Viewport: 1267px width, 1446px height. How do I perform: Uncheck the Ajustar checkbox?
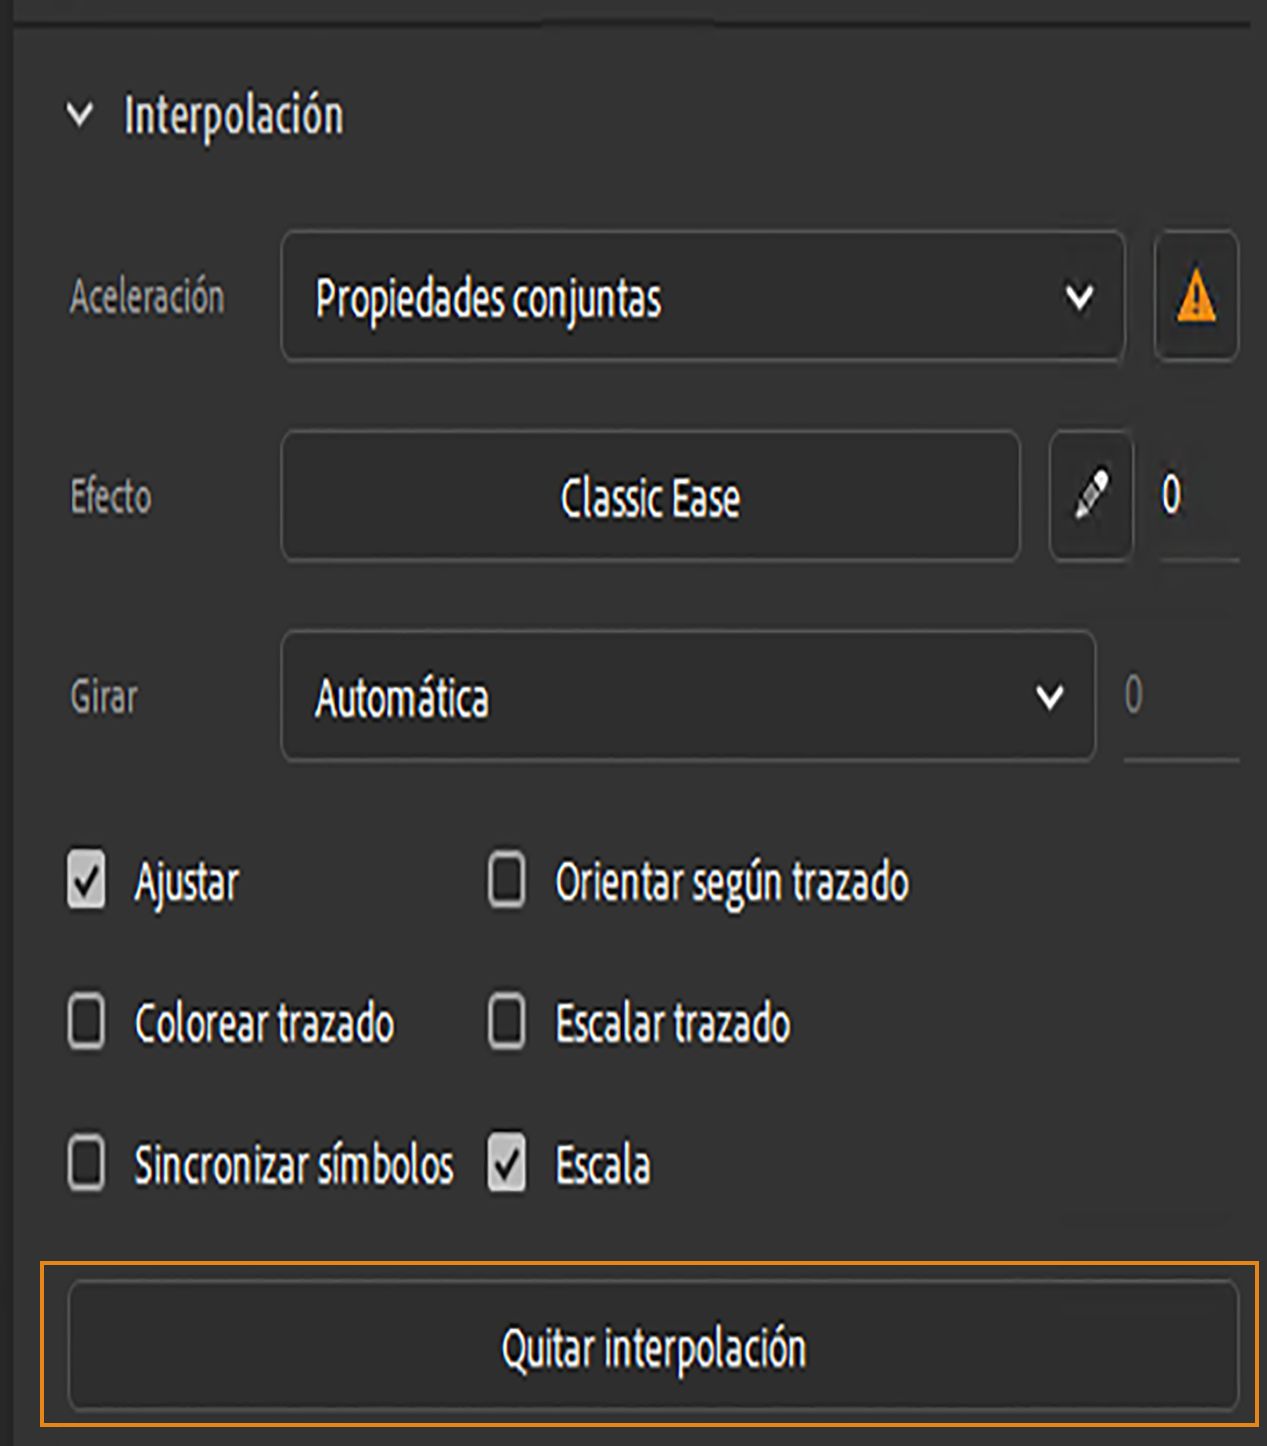click(84, 882)
